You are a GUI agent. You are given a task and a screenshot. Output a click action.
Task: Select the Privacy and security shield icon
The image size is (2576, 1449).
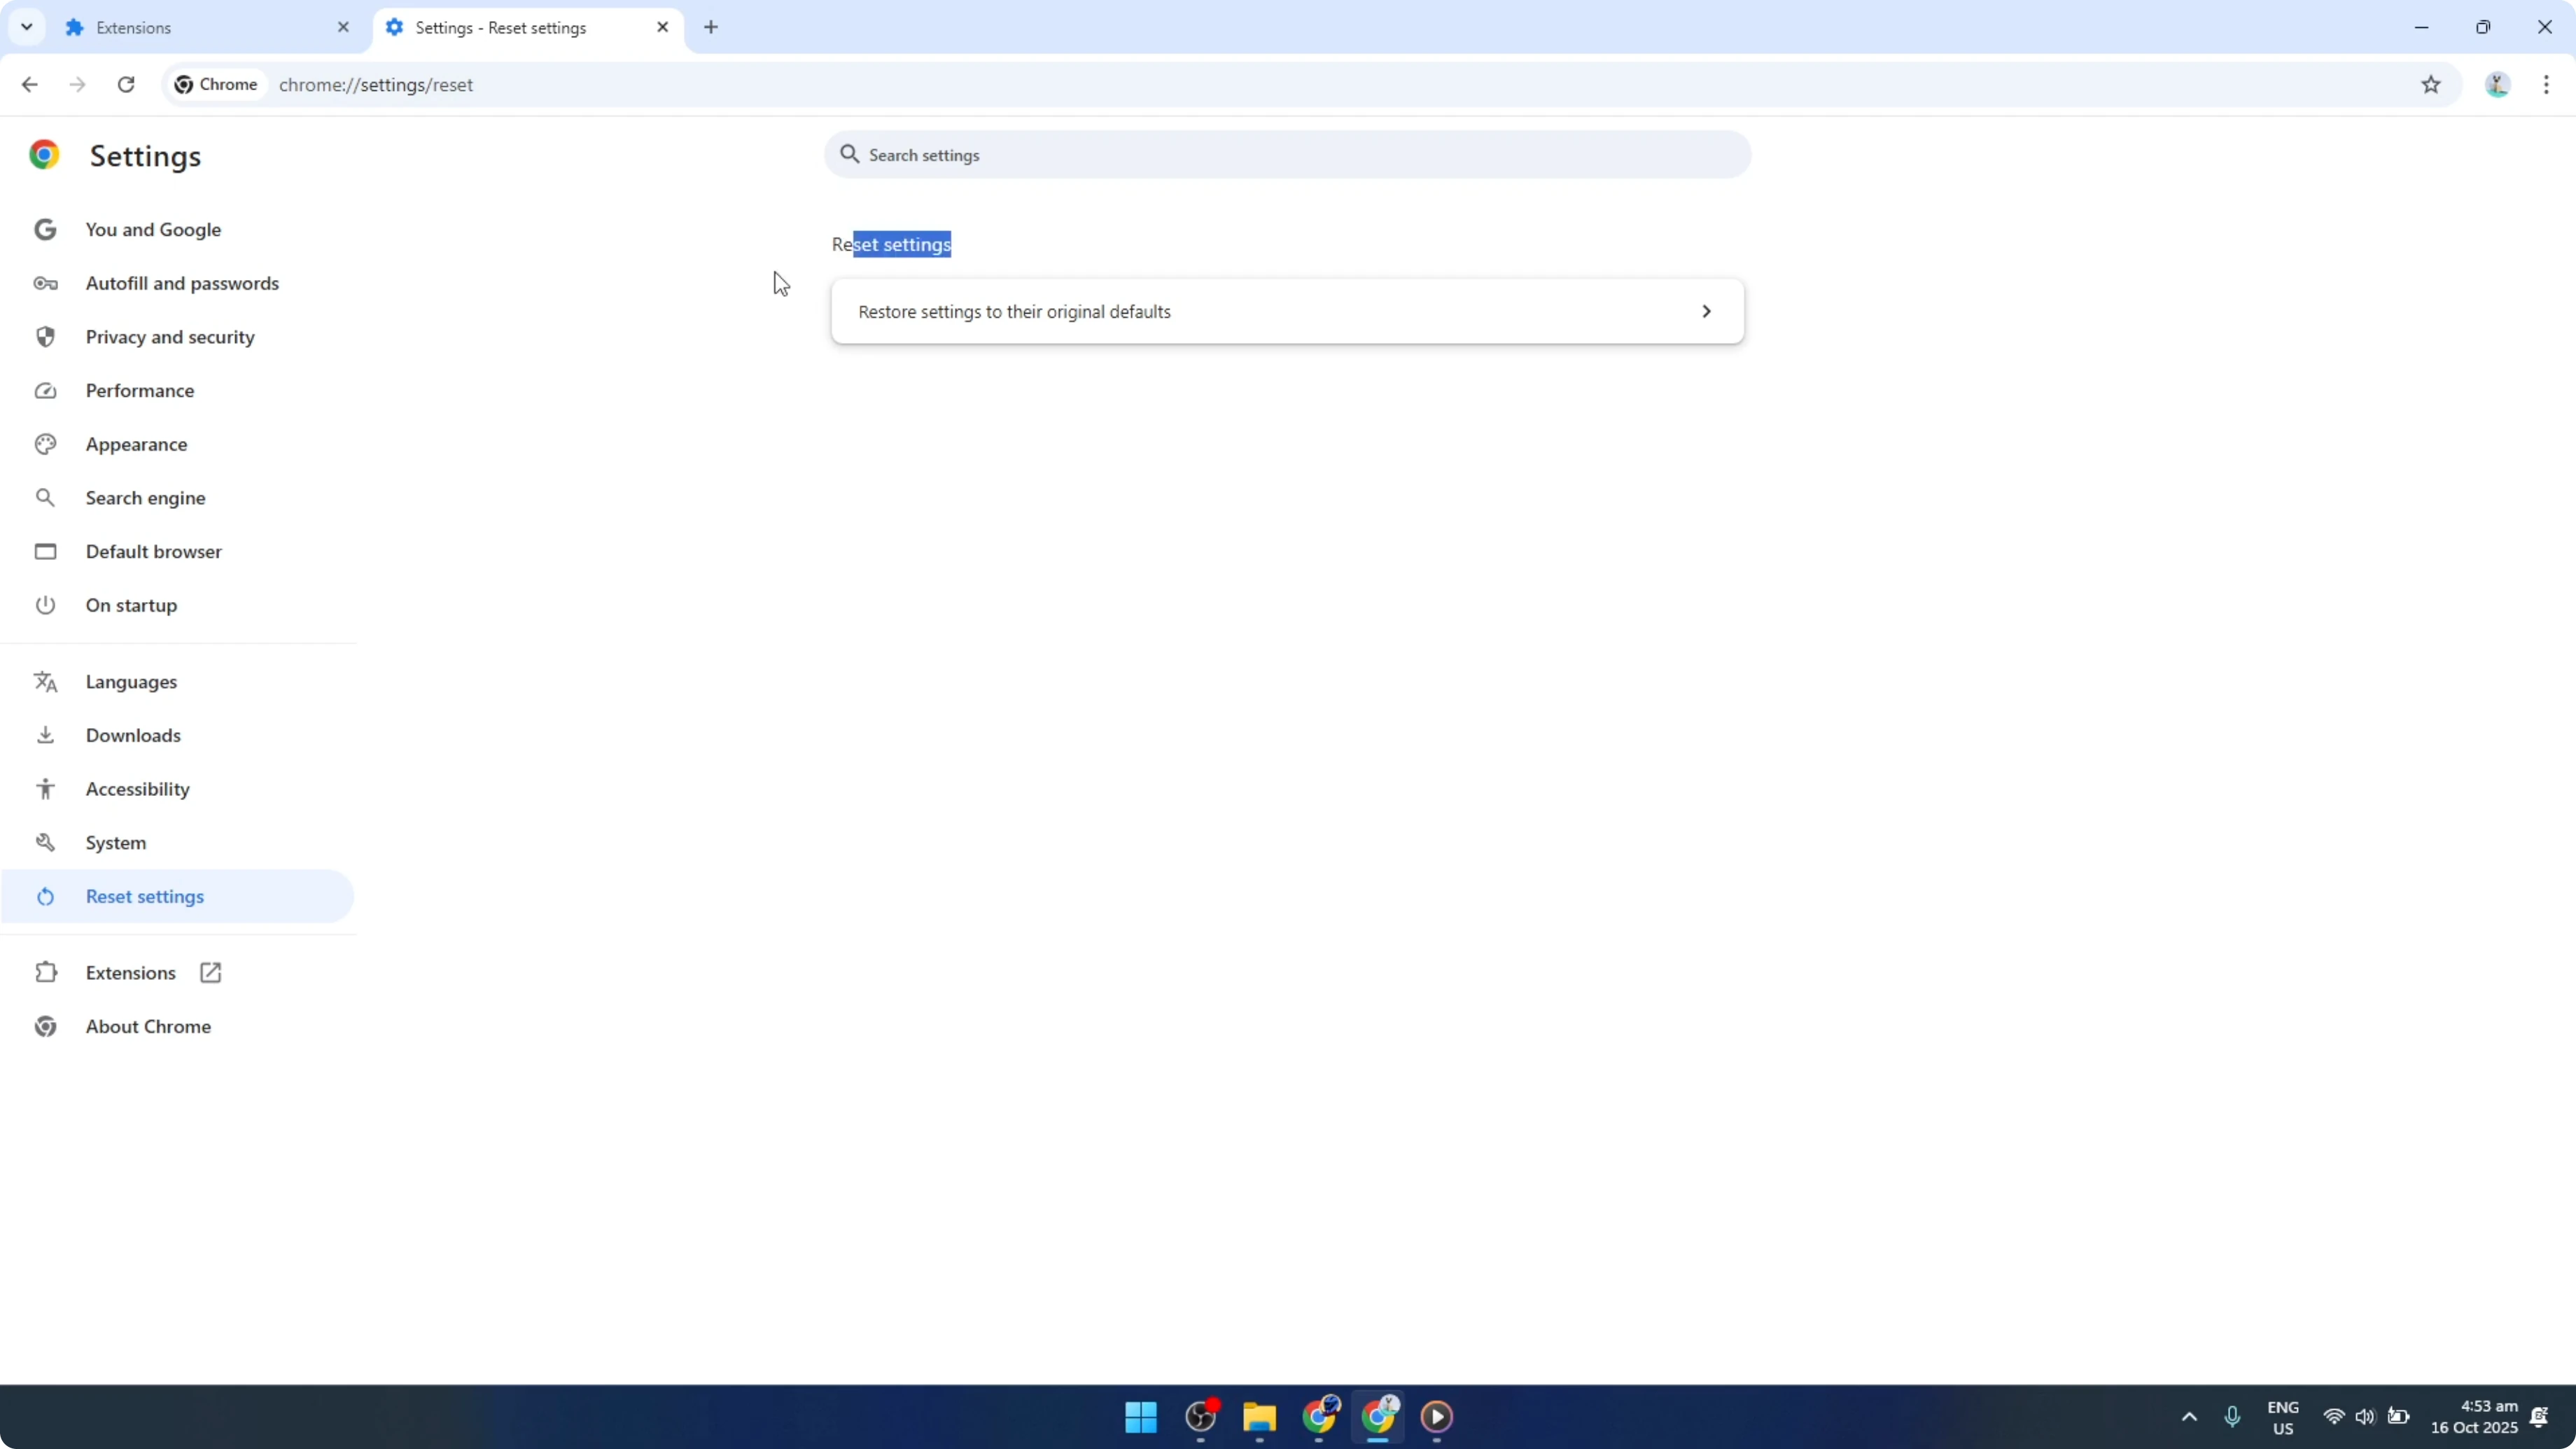45,337
